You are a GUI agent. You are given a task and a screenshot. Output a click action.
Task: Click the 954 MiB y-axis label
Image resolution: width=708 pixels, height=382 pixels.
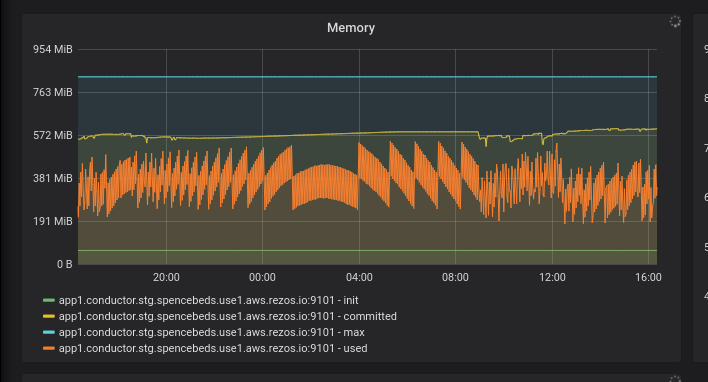[52, 49]
